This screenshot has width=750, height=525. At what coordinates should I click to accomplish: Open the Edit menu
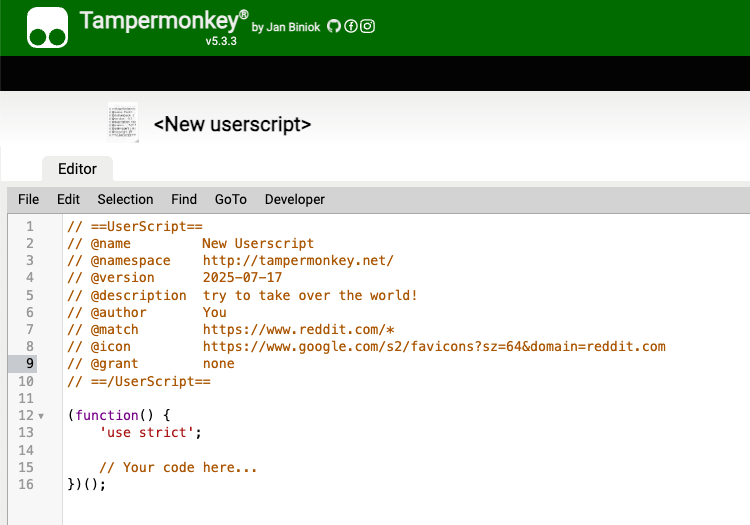68,199
